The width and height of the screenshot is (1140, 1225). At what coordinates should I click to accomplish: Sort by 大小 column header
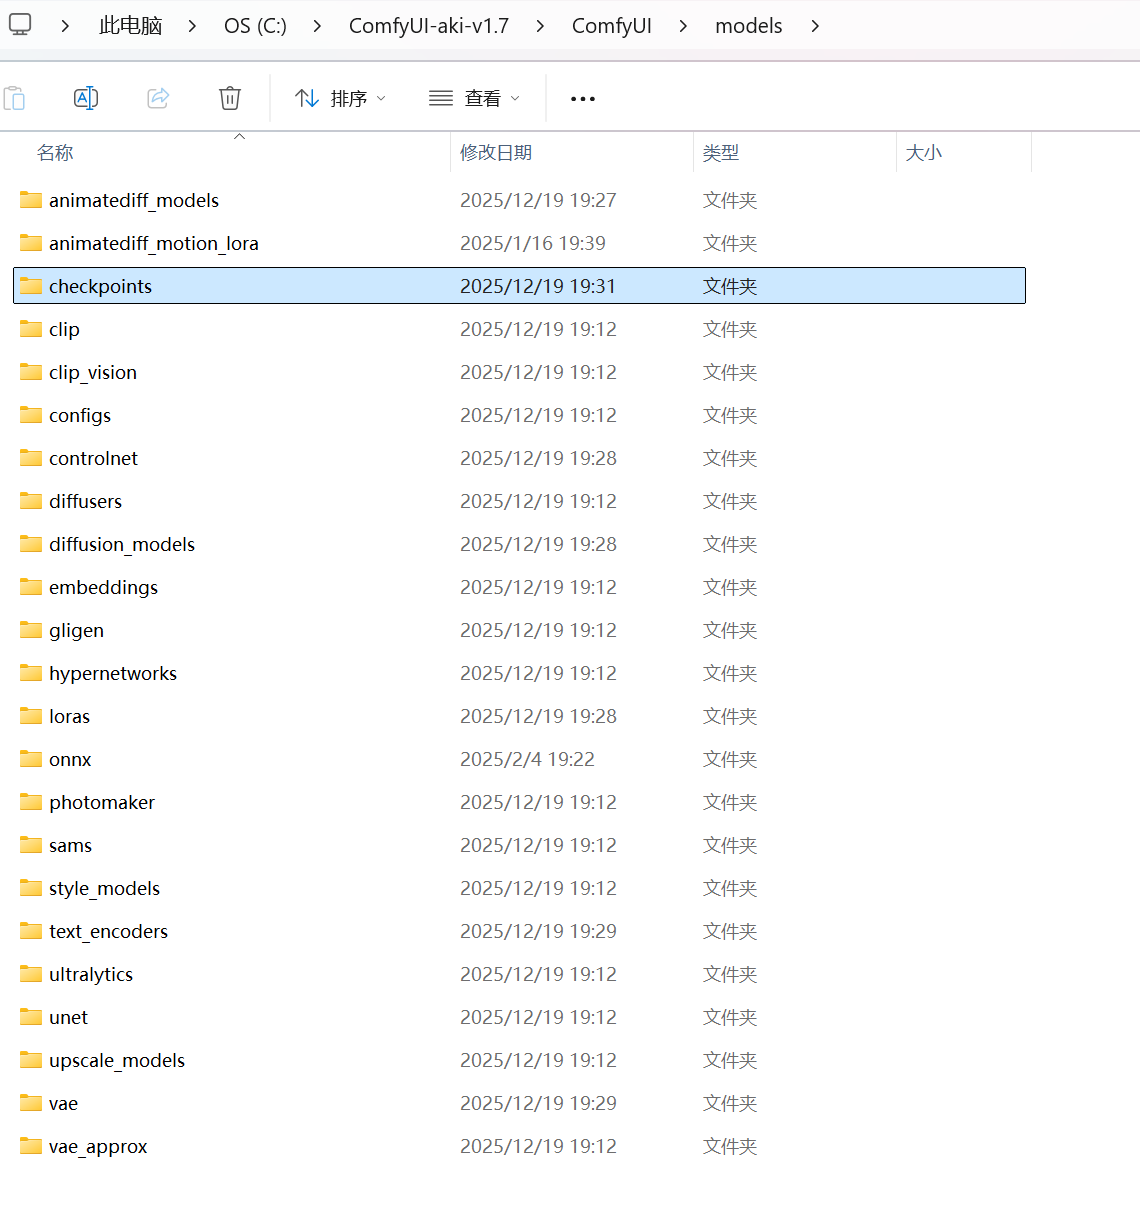coord(924,153)
